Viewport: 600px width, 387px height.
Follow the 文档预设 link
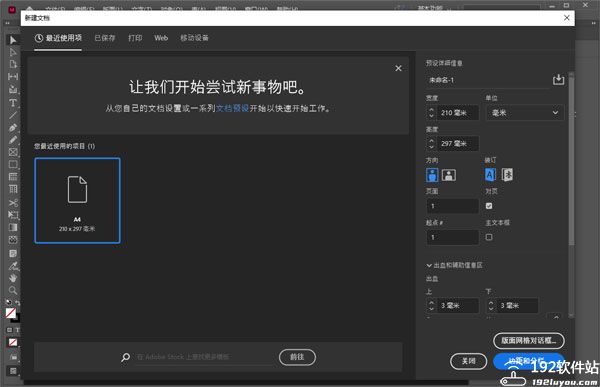tap(233, 108)
